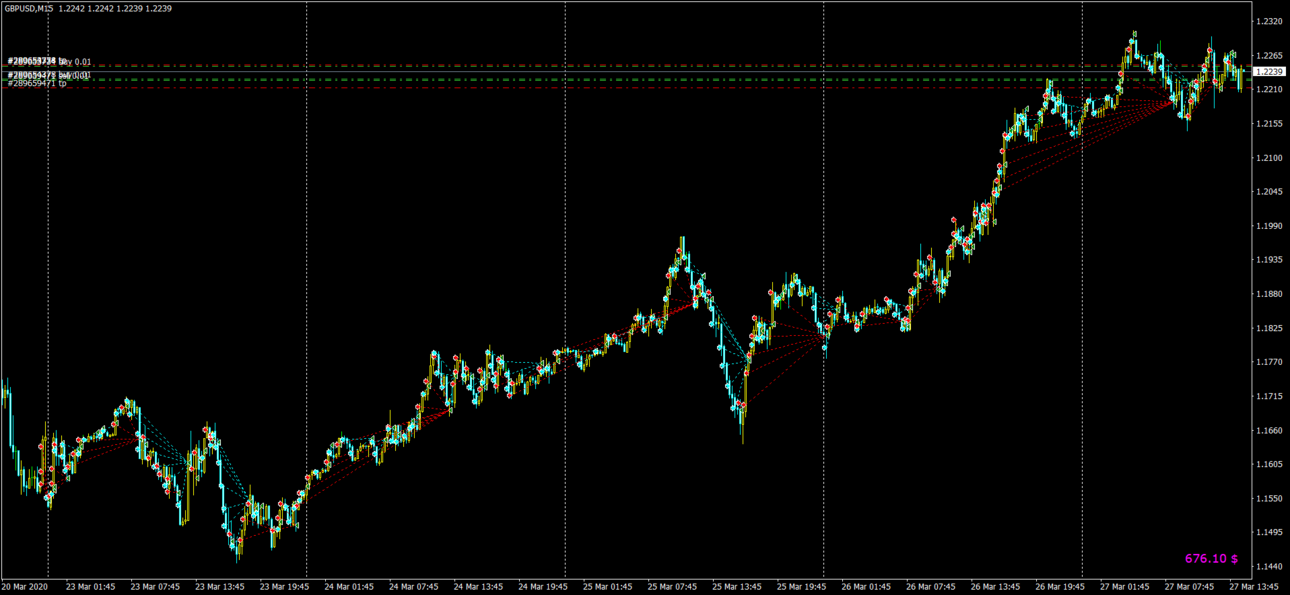Click the 25 Mar 13:45 time label
Screen dimensions: 1290x595
(x=737, y=587)
